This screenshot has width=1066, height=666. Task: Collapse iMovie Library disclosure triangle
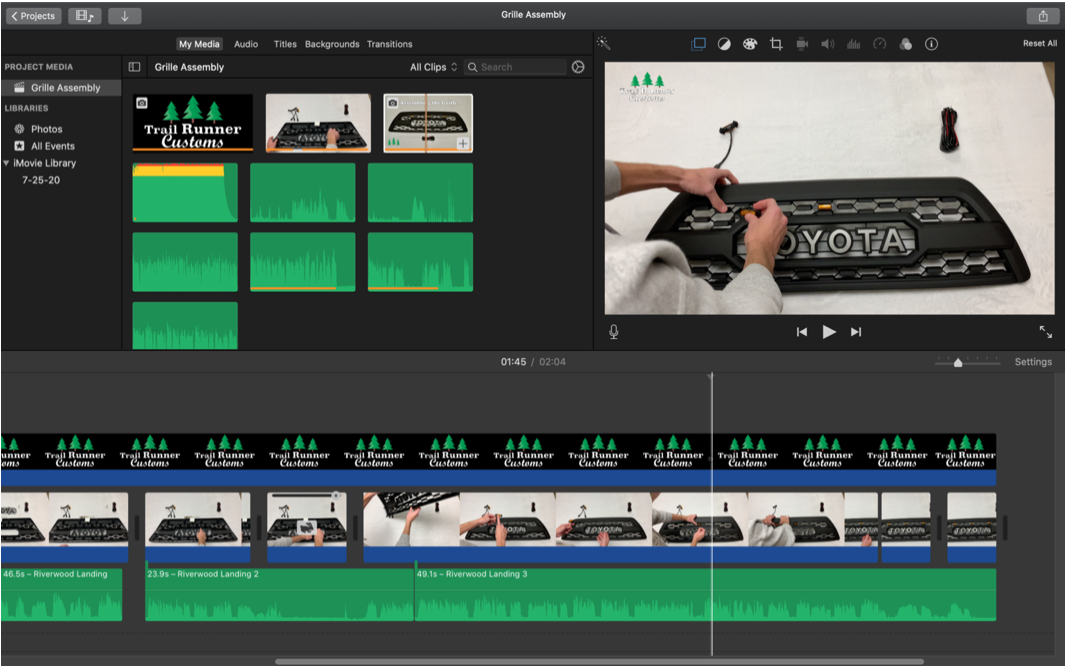click(x=6, y=163)
